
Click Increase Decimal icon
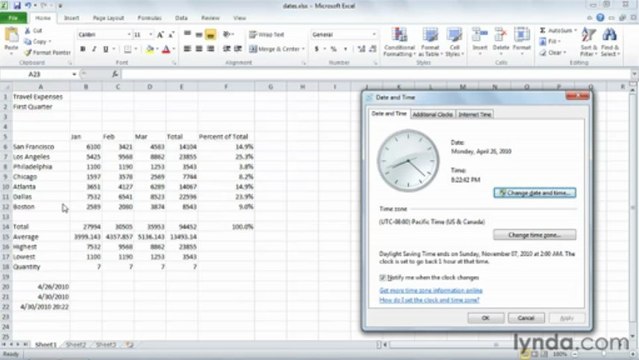tap(361, 49)
